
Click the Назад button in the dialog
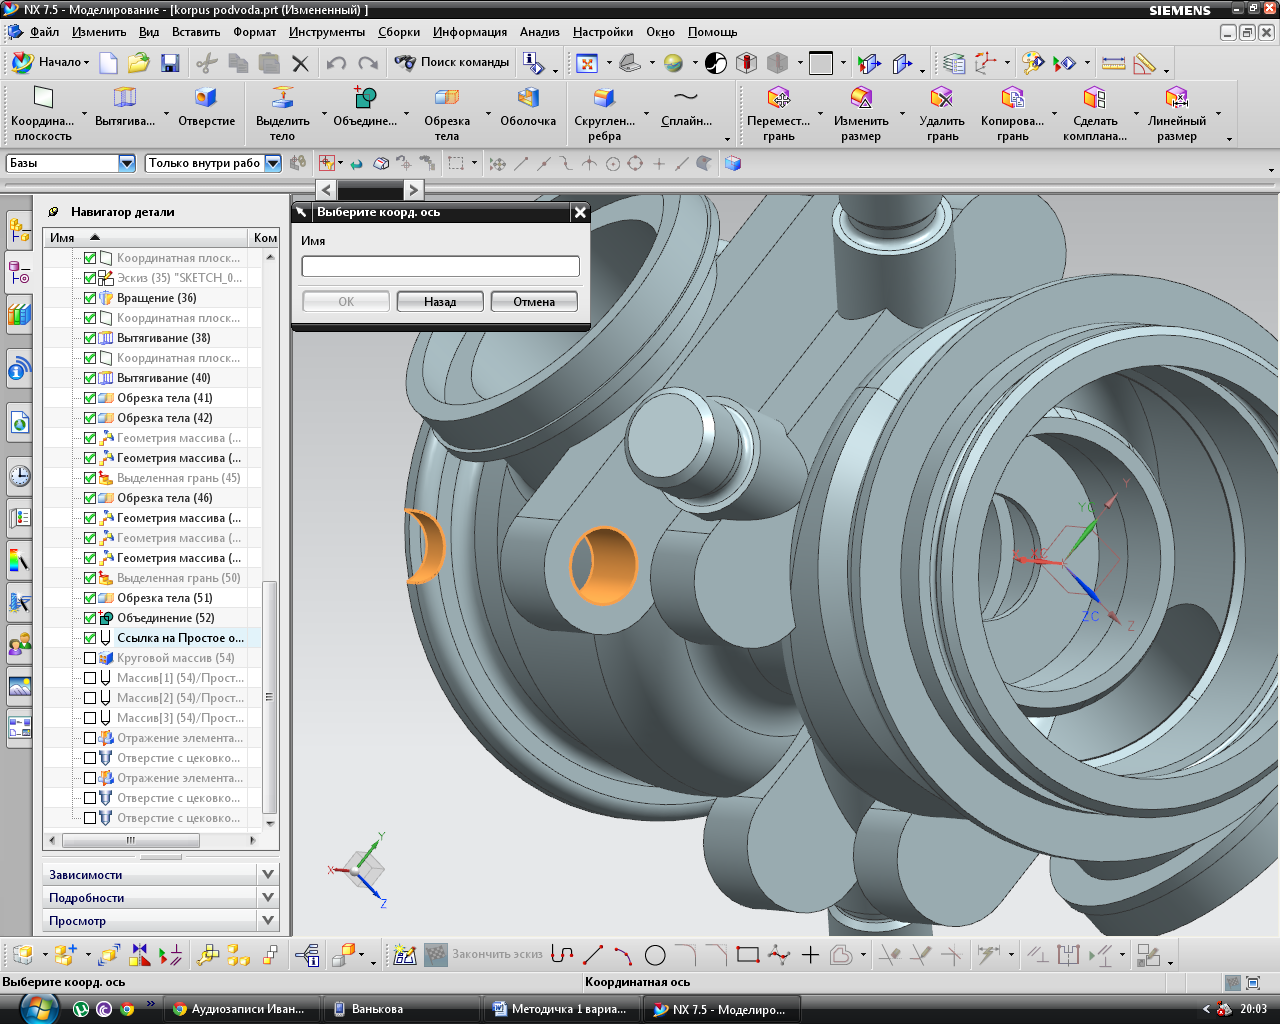coord(440,301)
